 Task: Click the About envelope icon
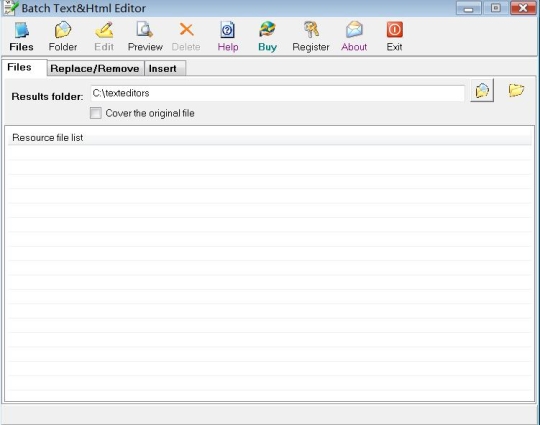354,30
